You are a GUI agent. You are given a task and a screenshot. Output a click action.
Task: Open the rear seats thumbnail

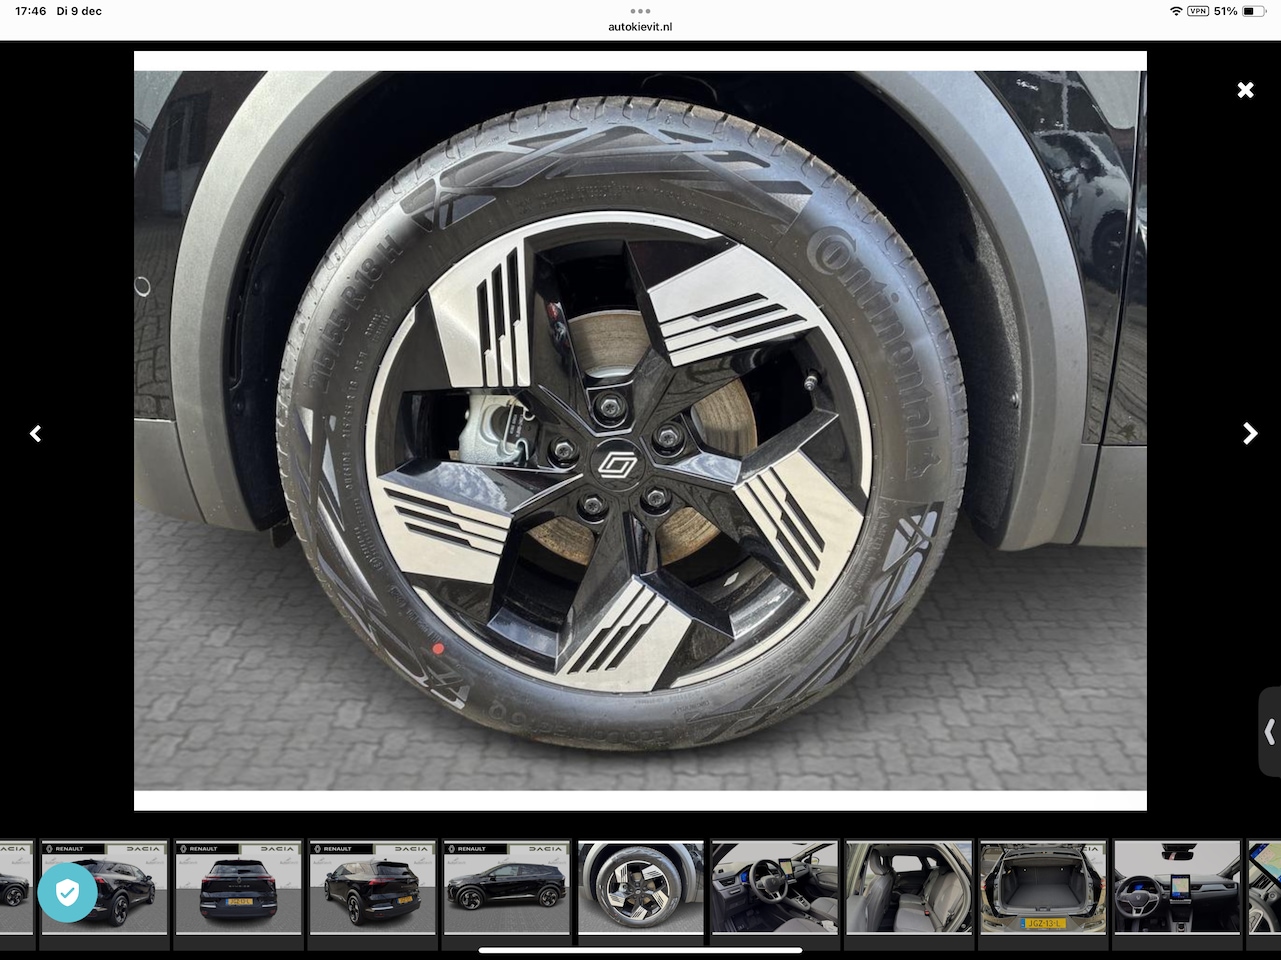pos(908,888)
